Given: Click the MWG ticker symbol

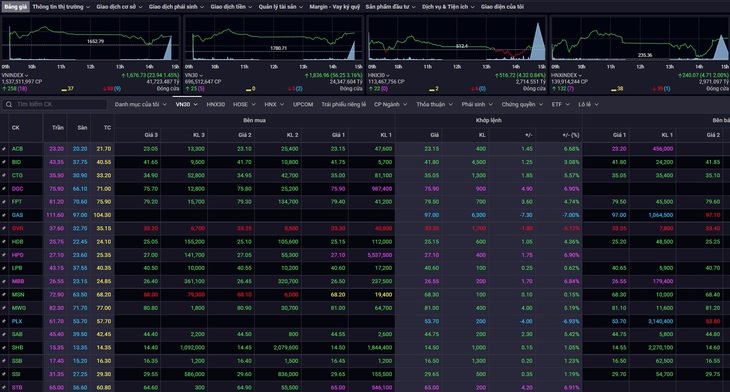Looking at the screenshot, I should (x=19, y=308).
